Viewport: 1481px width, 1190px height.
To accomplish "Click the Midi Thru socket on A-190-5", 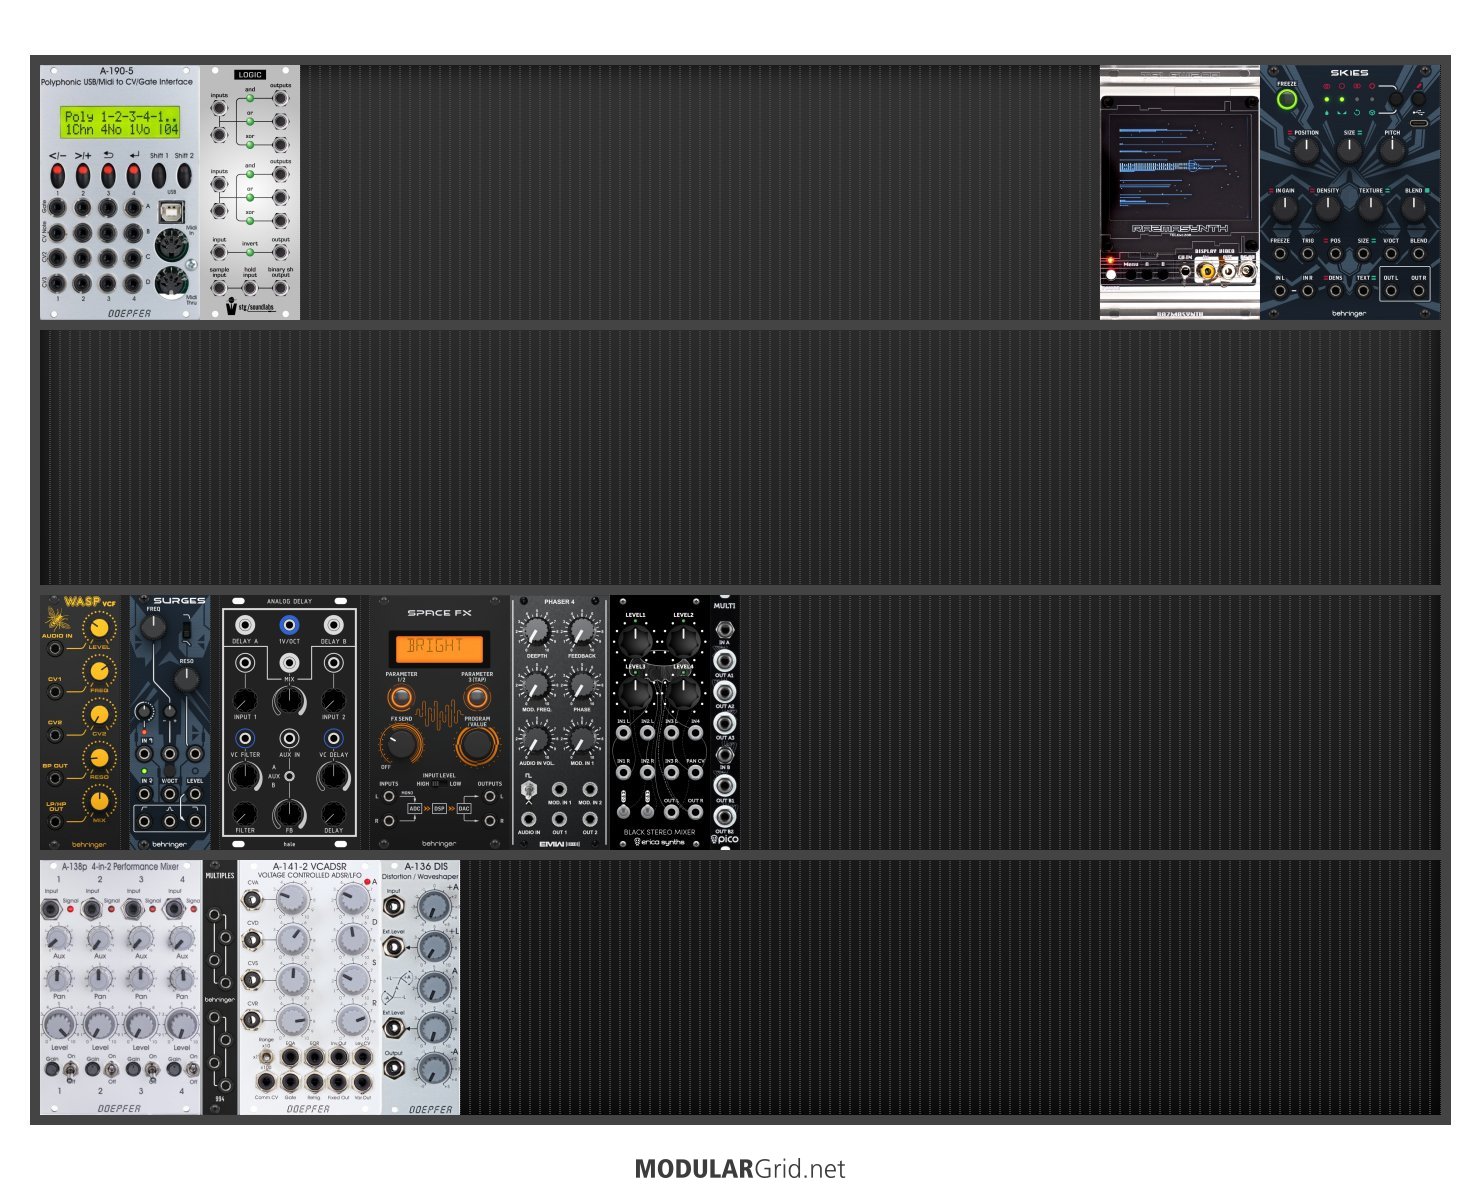I will pos(170,281).
